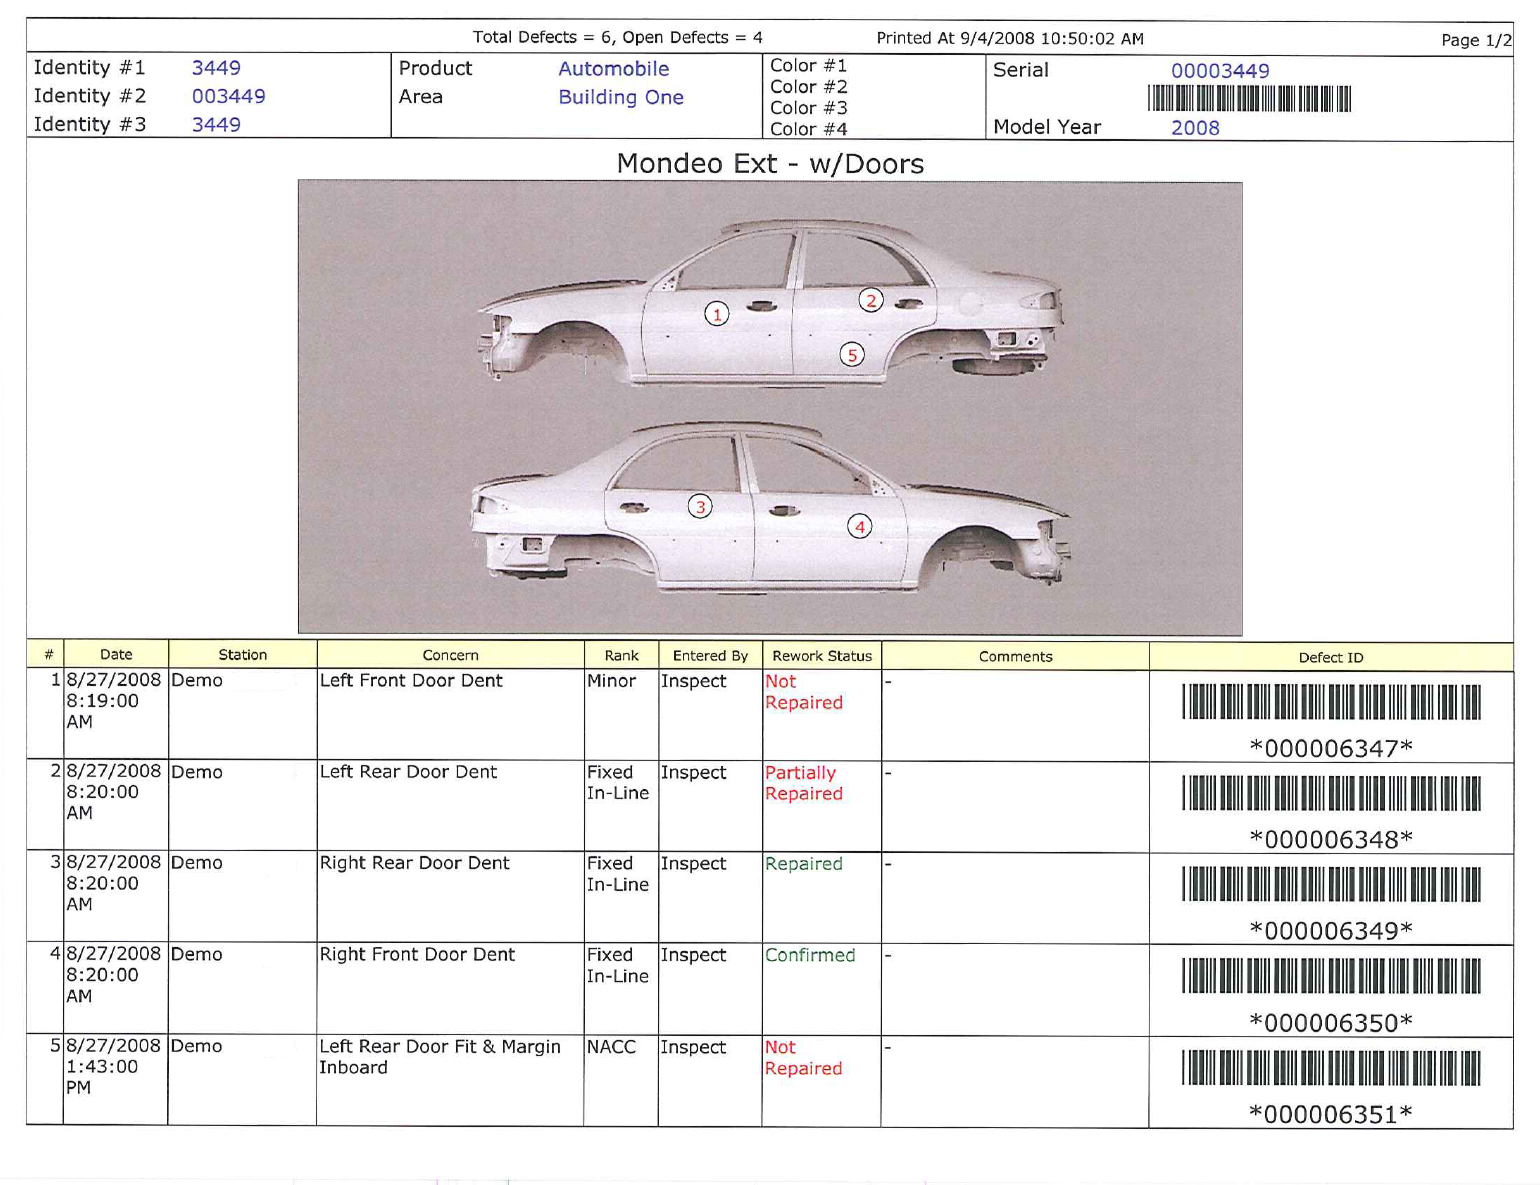The height and width of the screenshot is (1185, 1540).
Task: Select barcode for defect 000006350
Action: tap(1331, 976)
